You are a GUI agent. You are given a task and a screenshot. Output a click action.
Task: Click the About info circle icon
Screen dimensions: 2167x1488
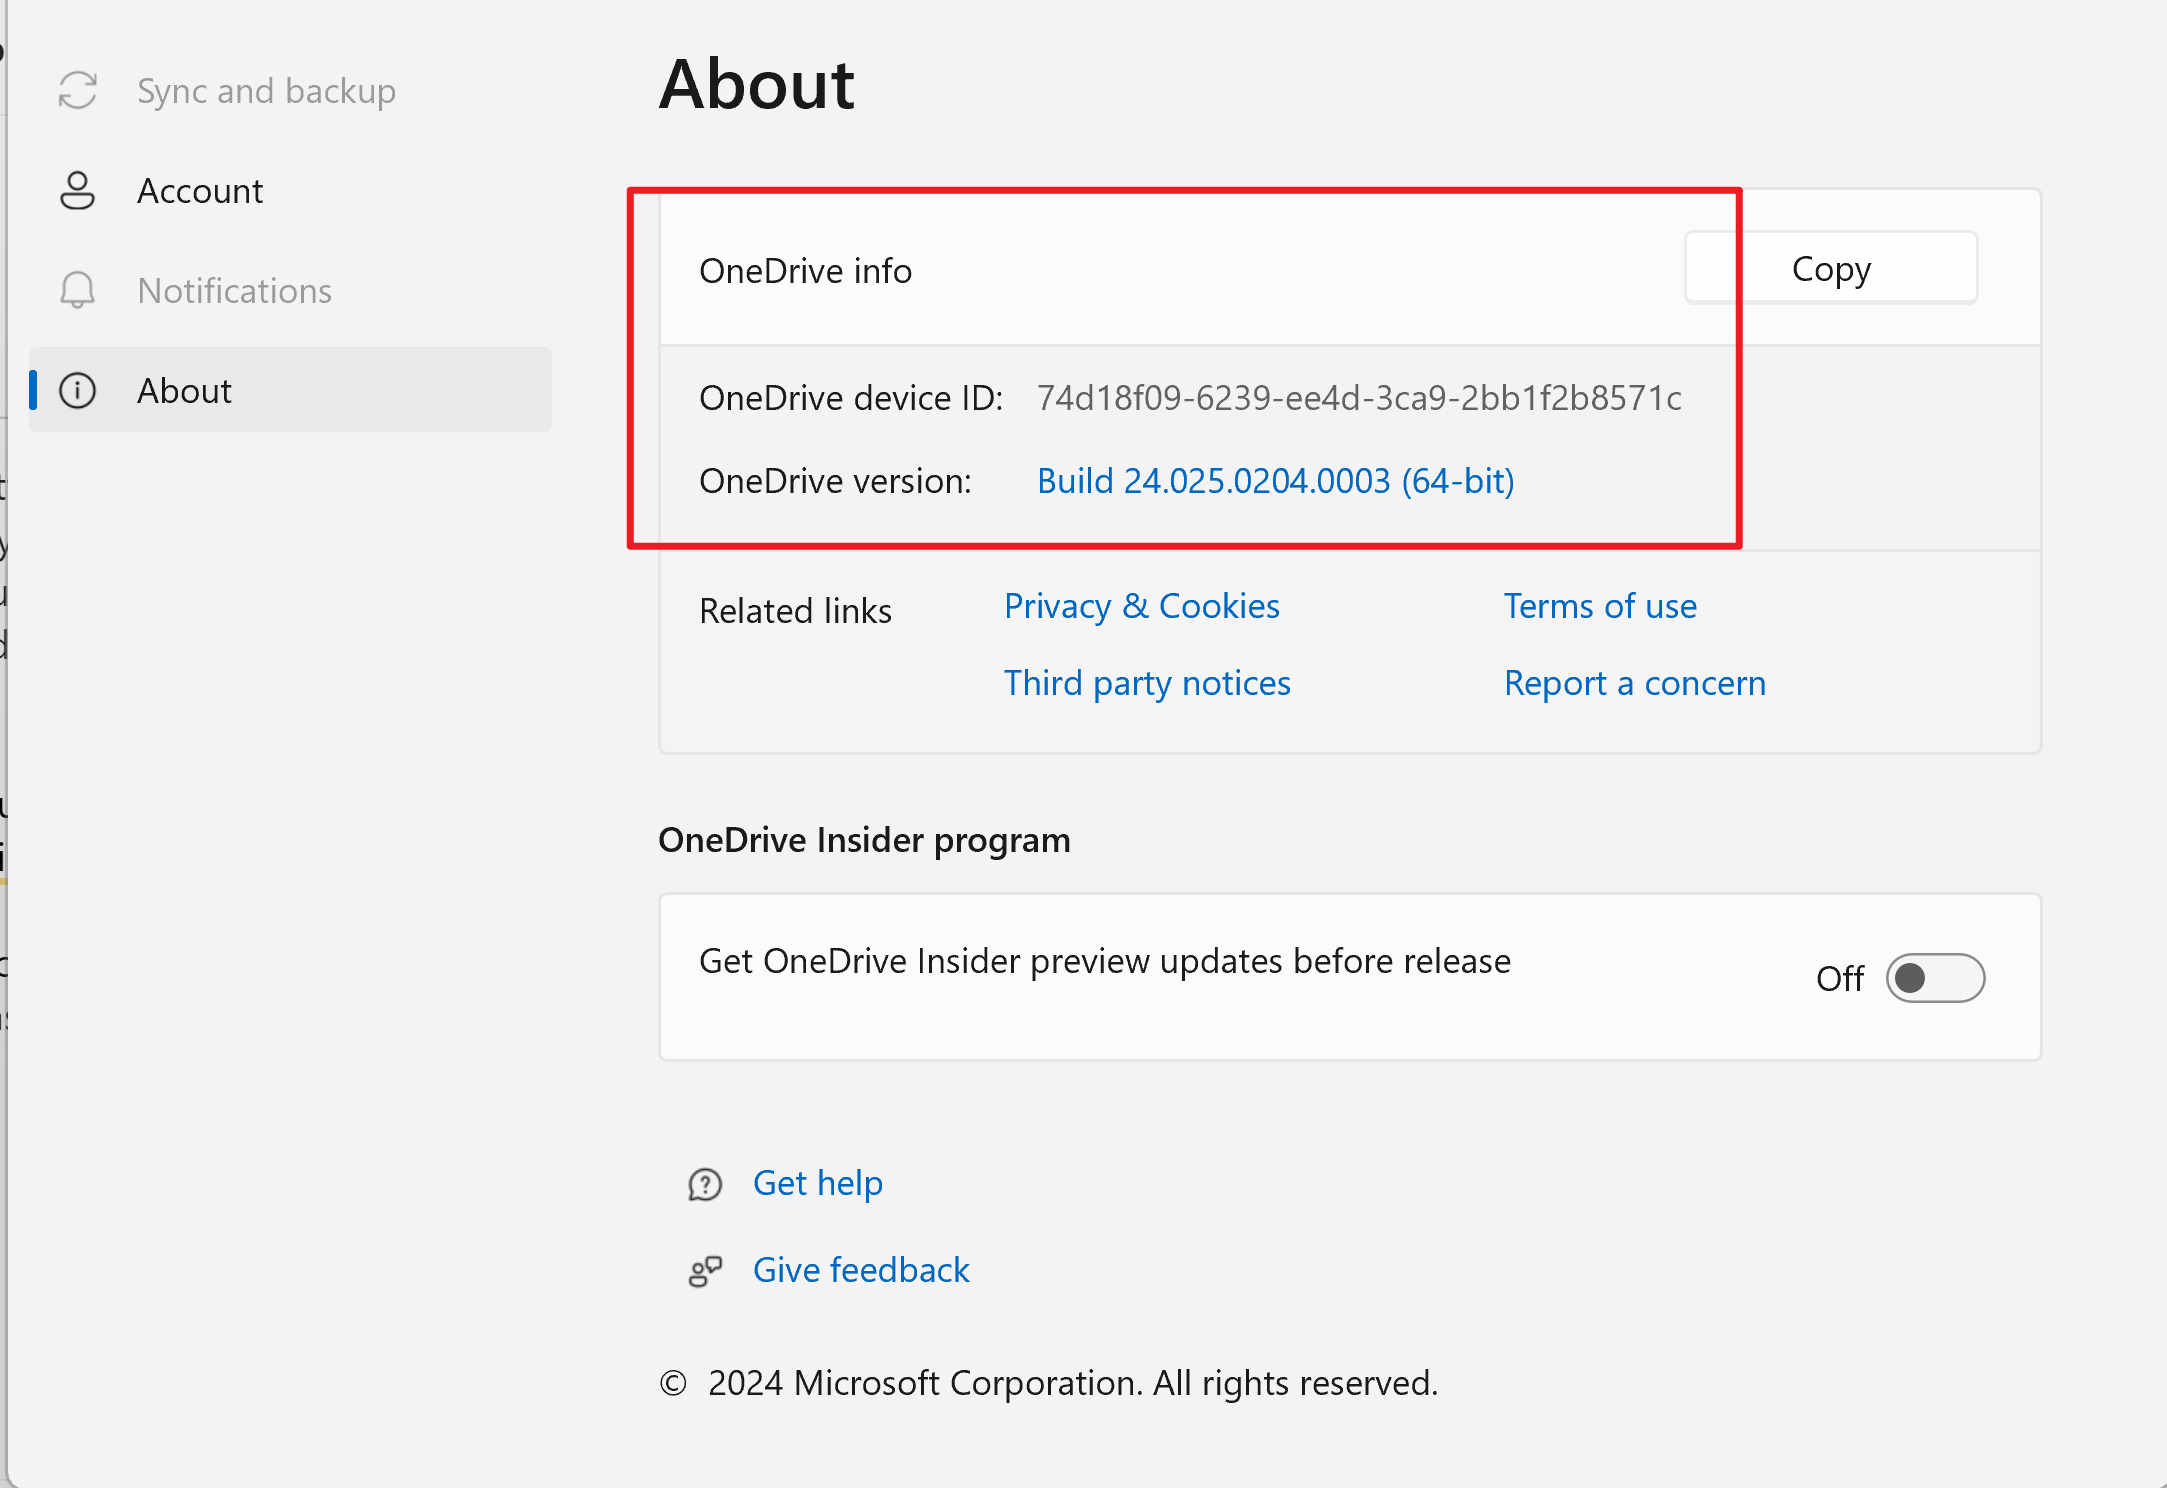[x=77, y=390]
